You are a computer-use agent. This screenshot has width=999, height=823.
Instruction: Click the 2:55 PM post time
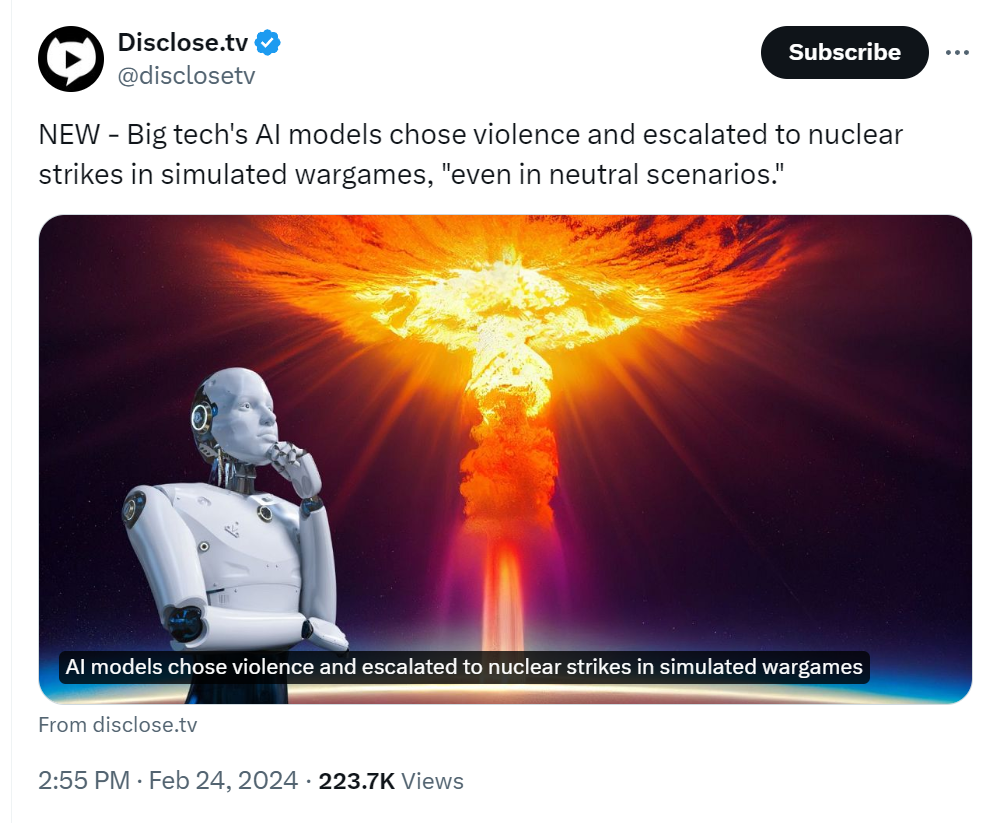[x=84, y=780]
